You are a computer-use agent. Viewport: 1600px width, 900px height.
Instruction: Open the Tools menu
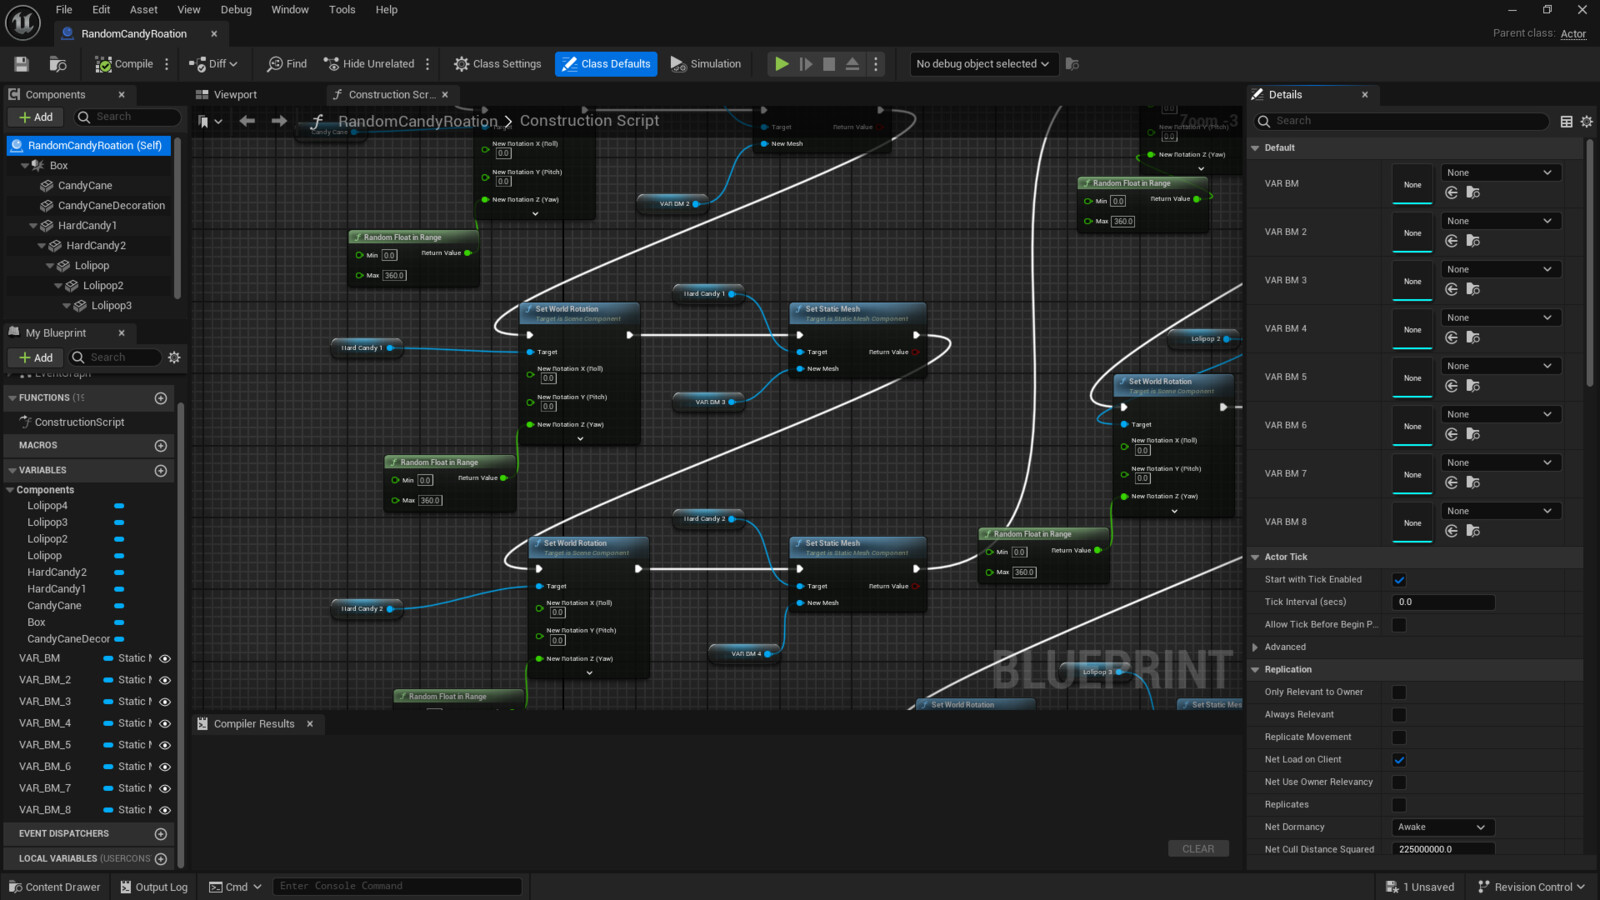342,10
